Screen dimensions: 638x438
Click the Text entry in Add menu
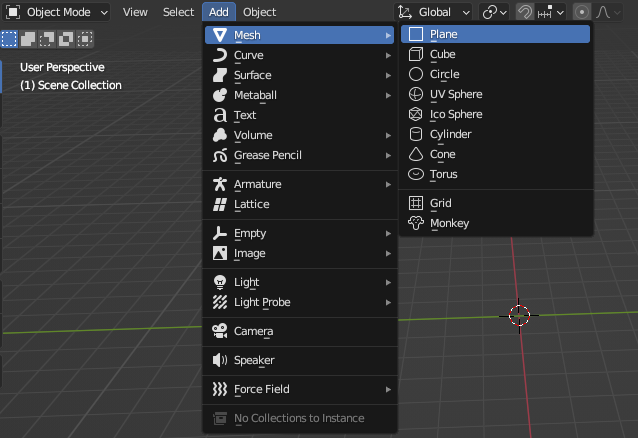(x=245, y=115)
